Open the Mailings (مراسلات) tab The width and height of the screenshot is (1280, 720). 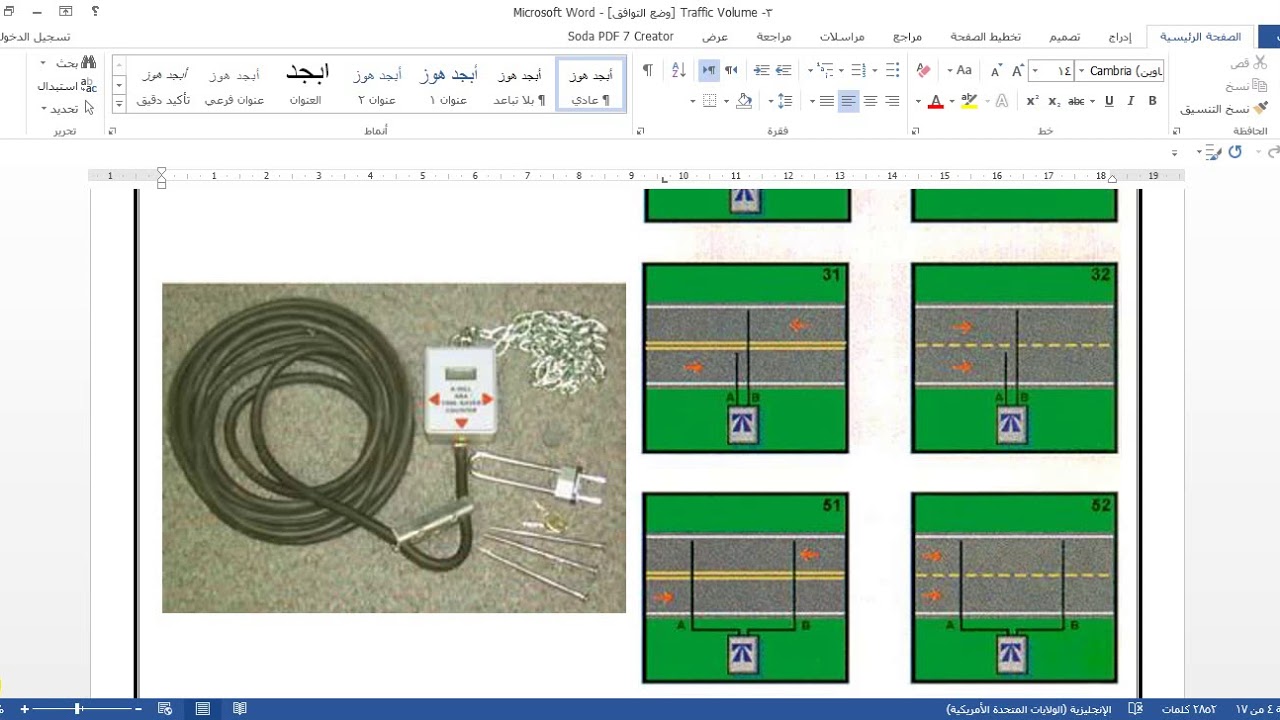(843, 37)
